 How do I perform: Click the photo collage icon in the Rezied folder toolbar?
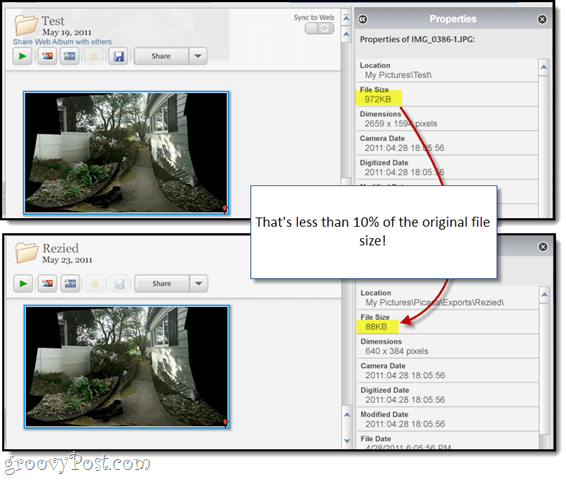click(48, 283)
